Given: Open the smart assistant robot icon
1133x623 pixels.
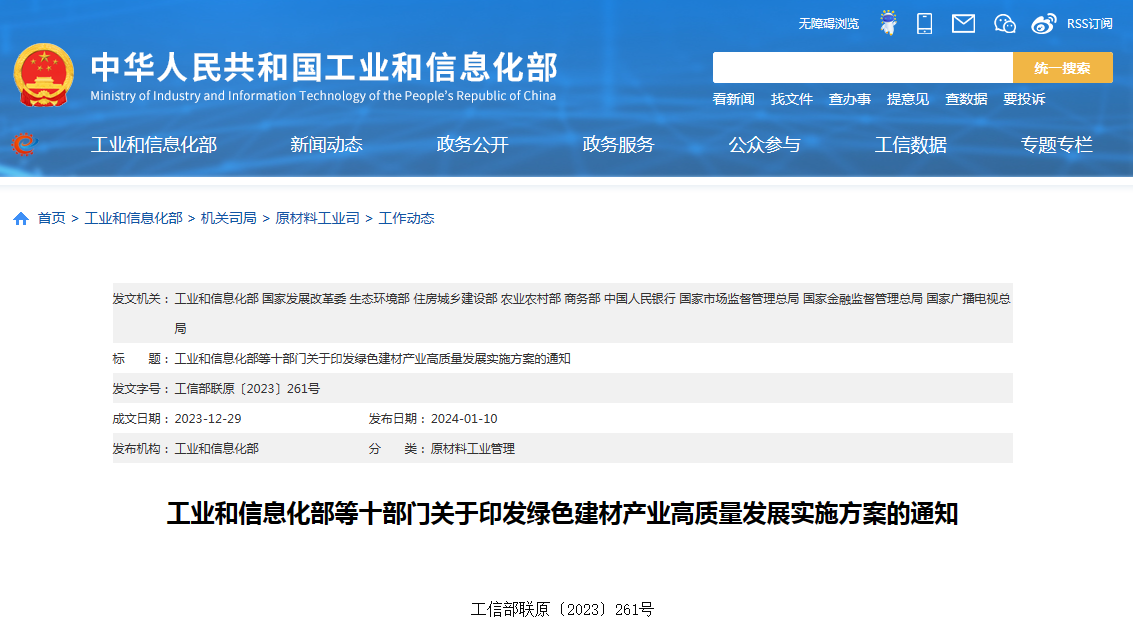Looking at the screenshot, I should [x=888, y=23].
